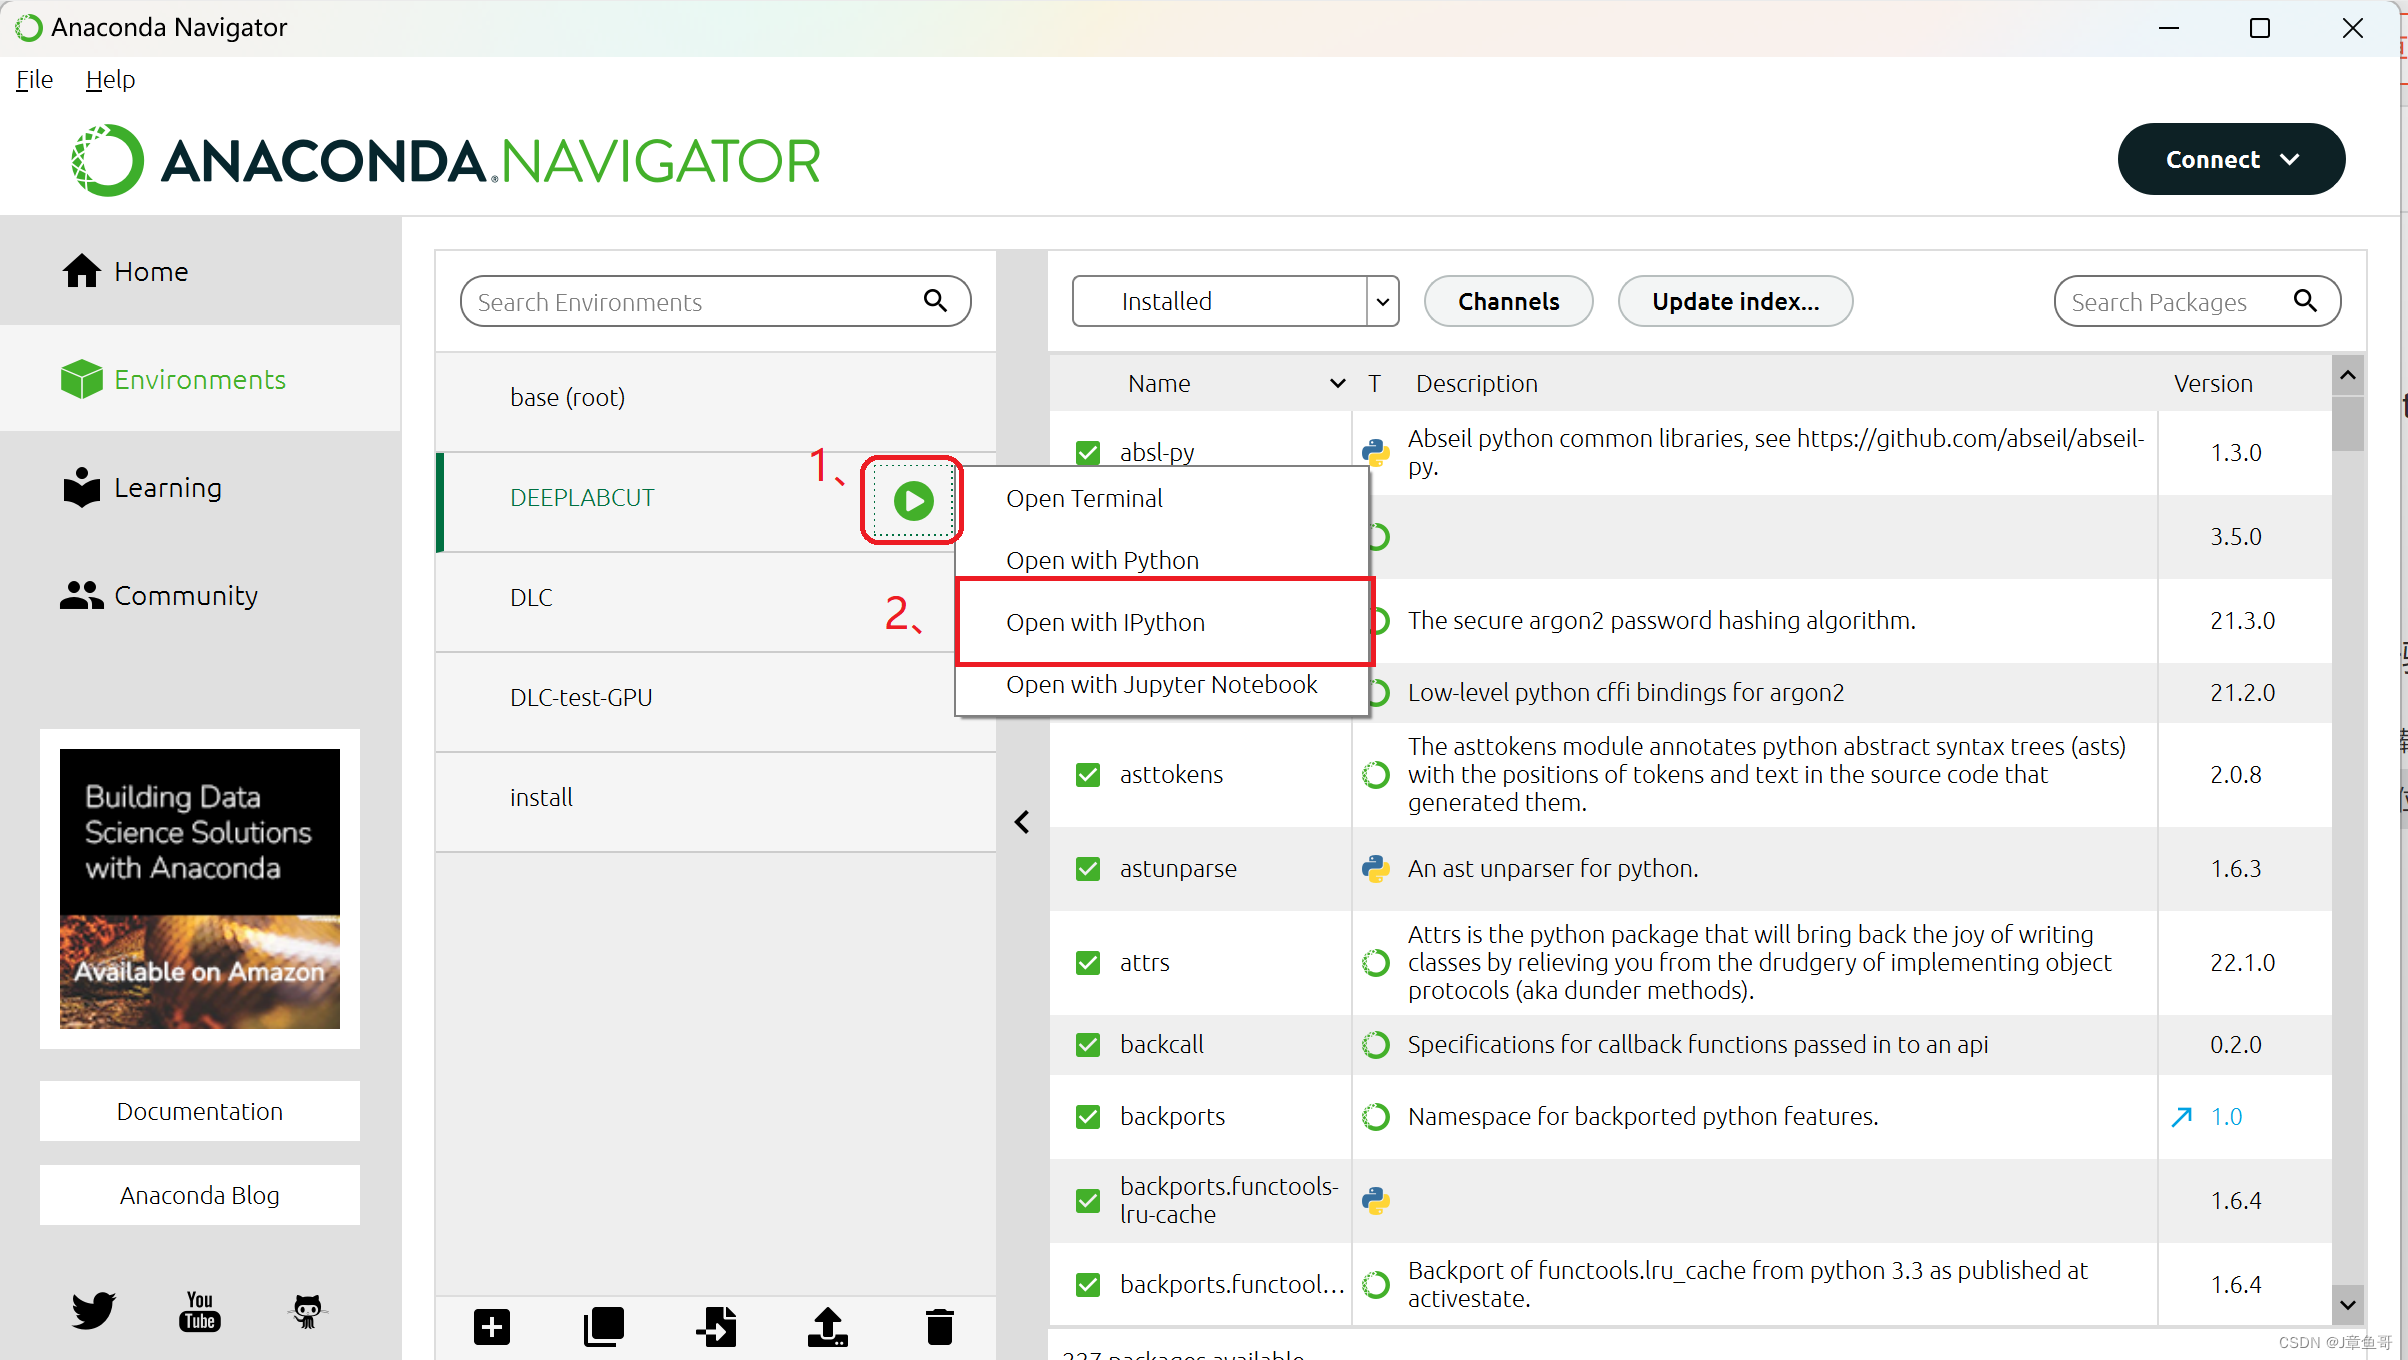
Task: Open the Twitter bird icon link
Action: pyautogui.click(x=93, y=1310)
